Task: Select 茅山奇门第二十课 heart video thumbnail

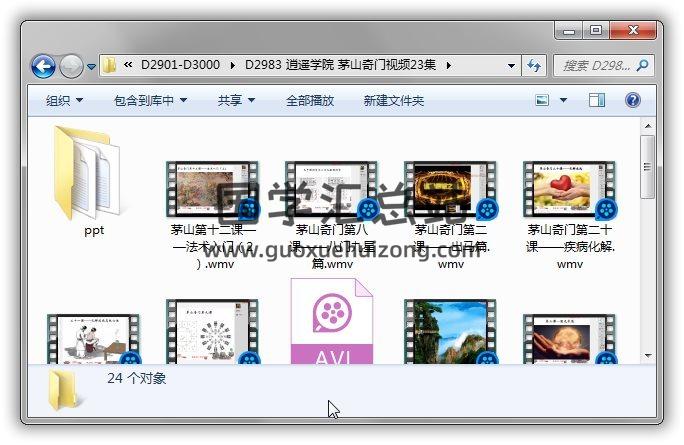Action: pos(570,189)
